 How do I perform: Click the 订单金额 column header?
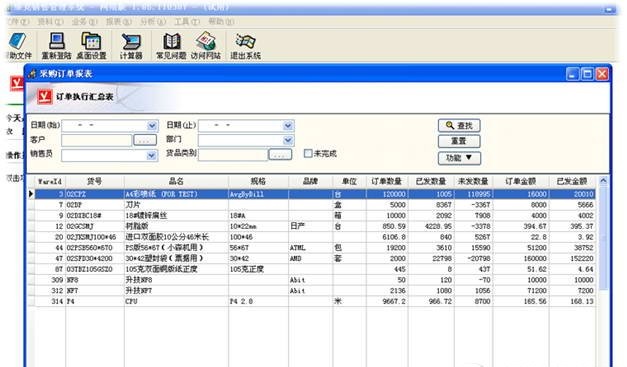[x=521, y=182]
